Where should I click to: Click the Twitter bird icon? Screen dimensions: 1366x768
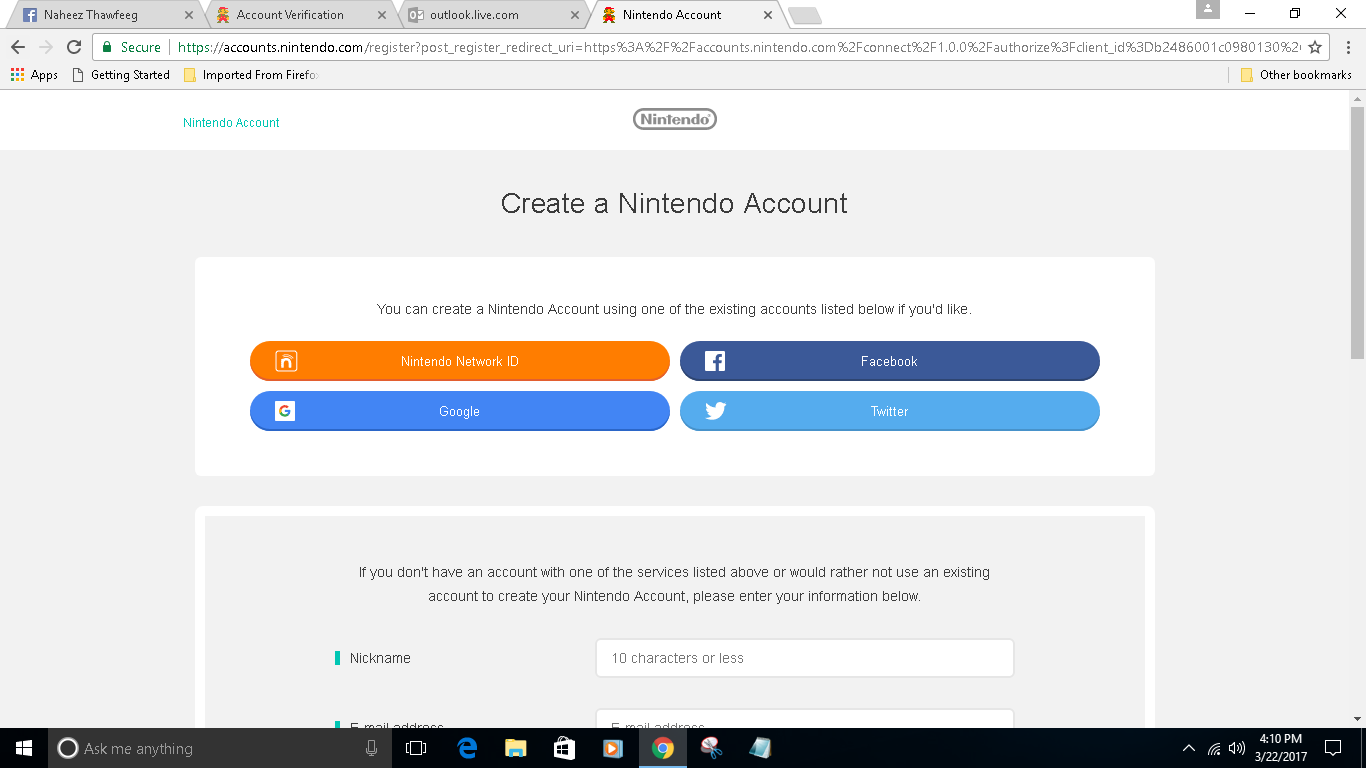pyautogui.click(x=715, y=411)
